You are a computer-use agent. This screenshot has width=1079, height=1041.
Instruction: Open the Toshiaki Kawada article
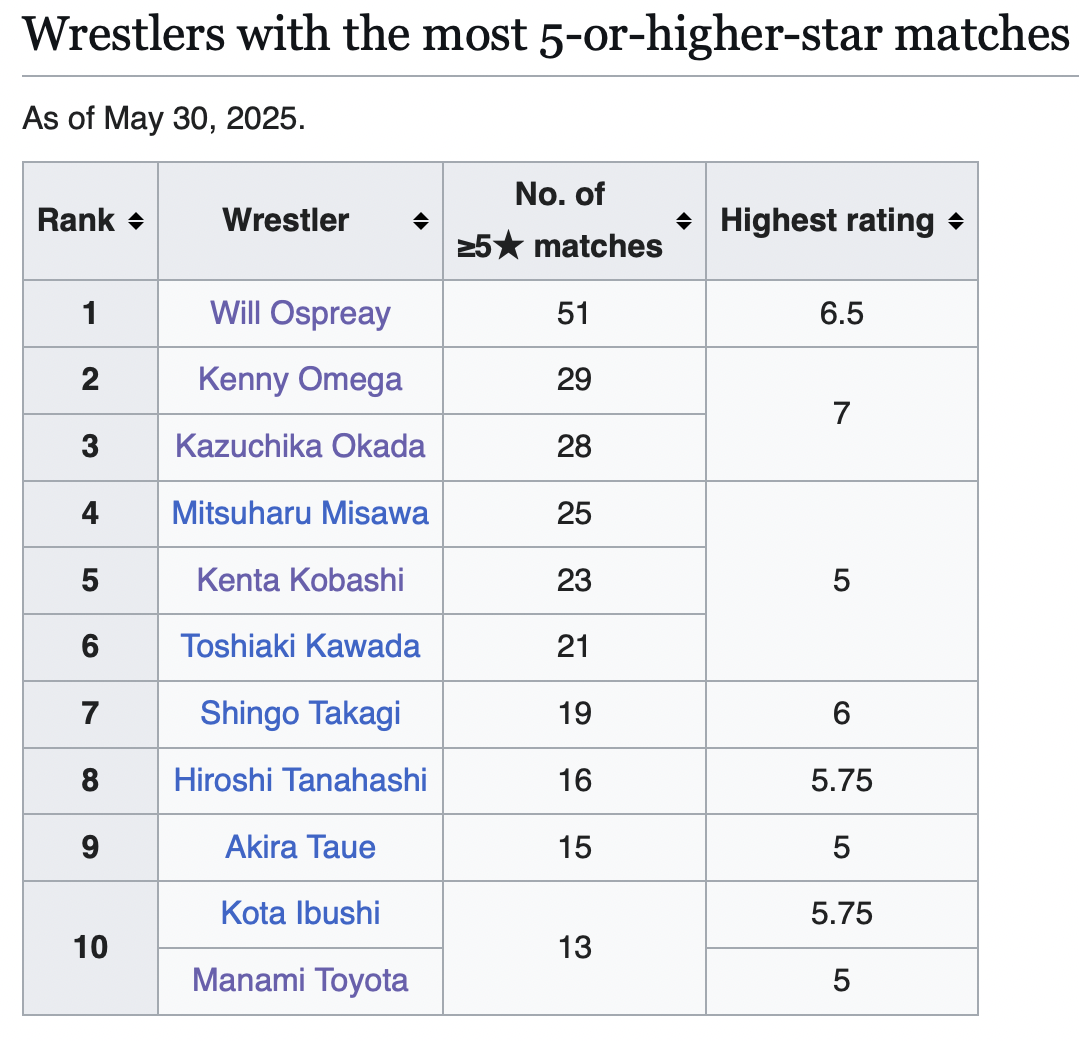[300, 646]
